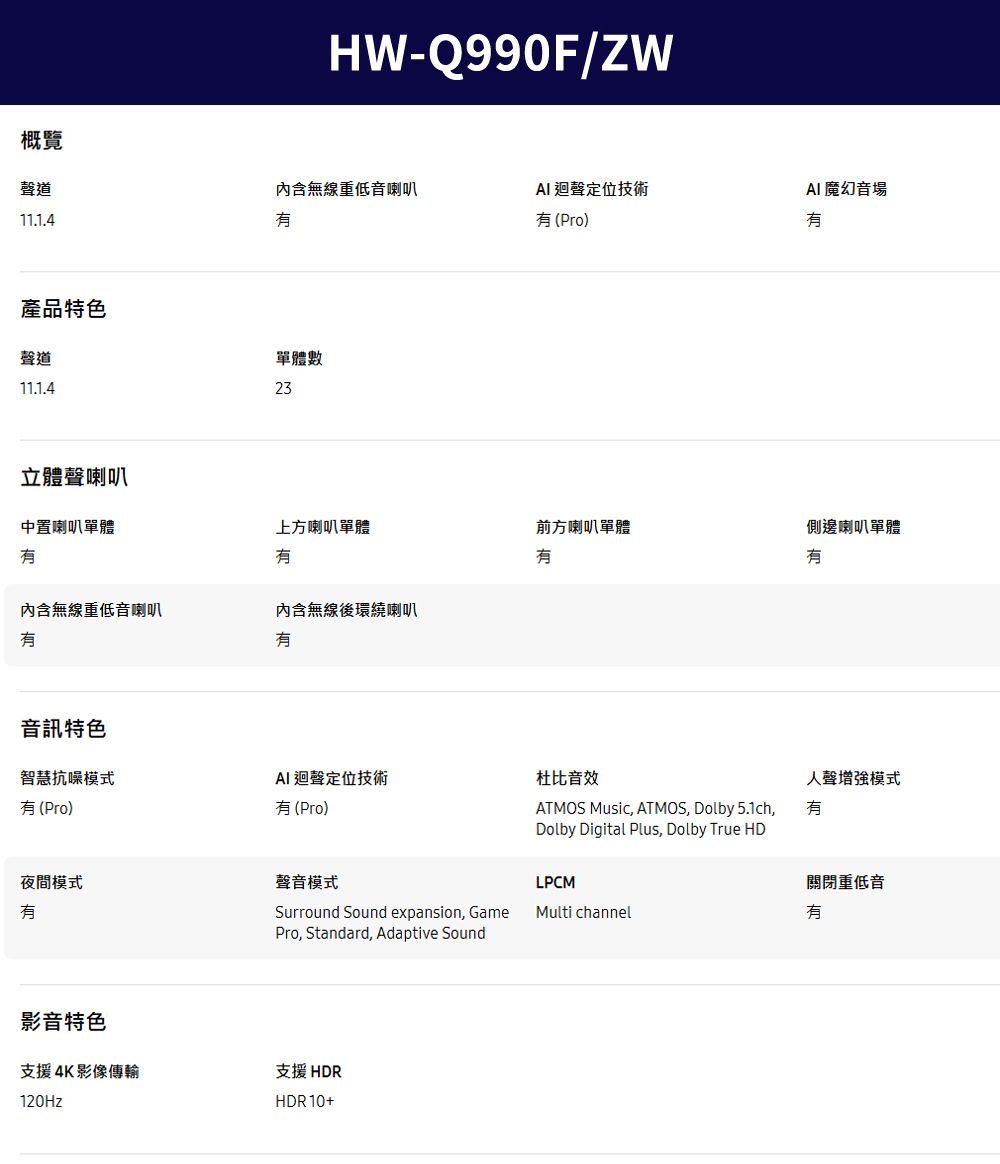Select the 有 value under 人聲增強模式
Screen dimensions: 1000x1164
click(814, 808)
